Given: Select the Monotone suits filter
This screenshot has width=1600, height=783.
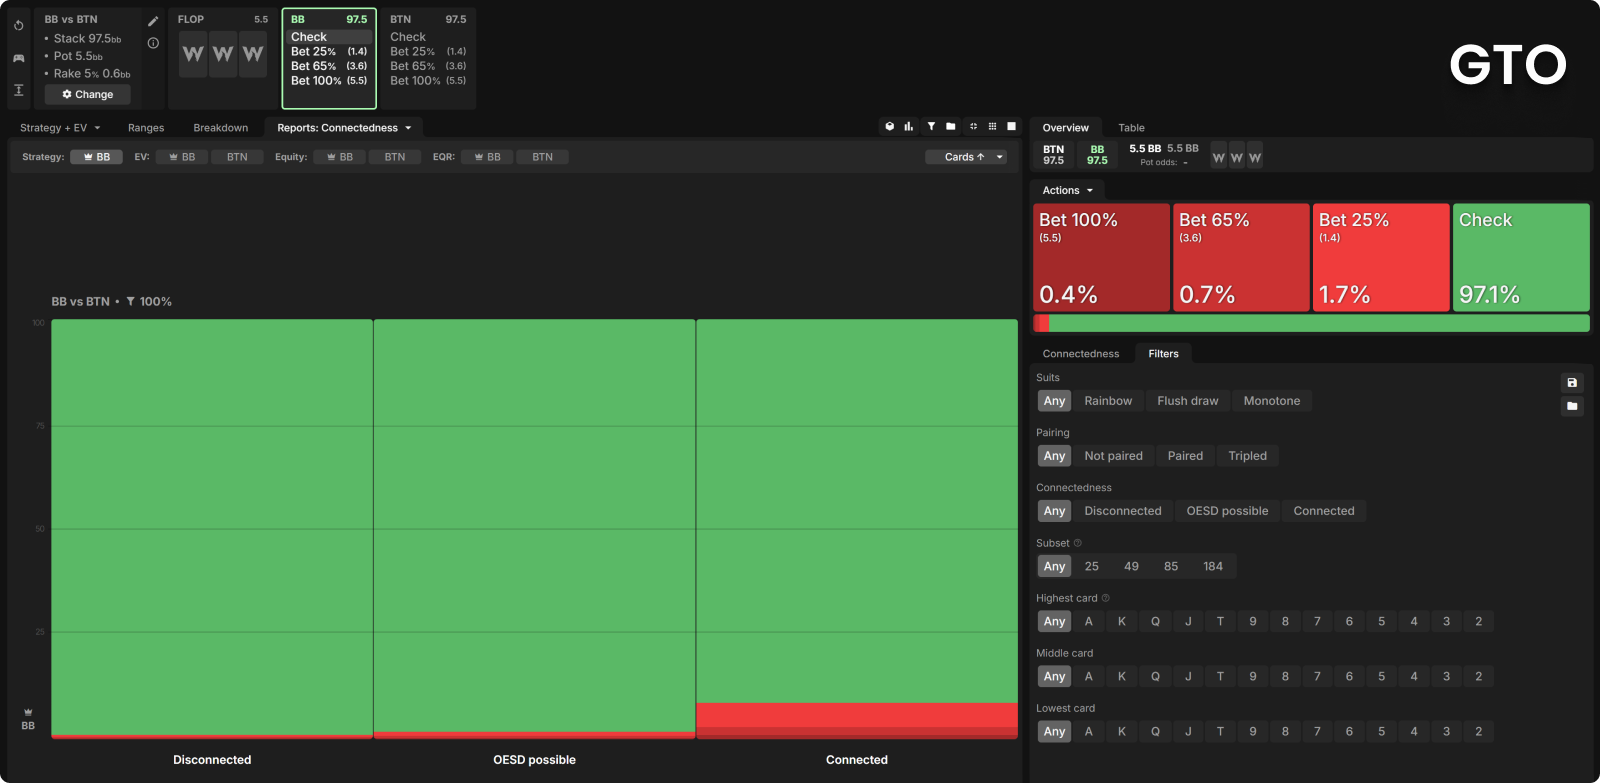Looking at the screenshot, I should (1272, 401).
